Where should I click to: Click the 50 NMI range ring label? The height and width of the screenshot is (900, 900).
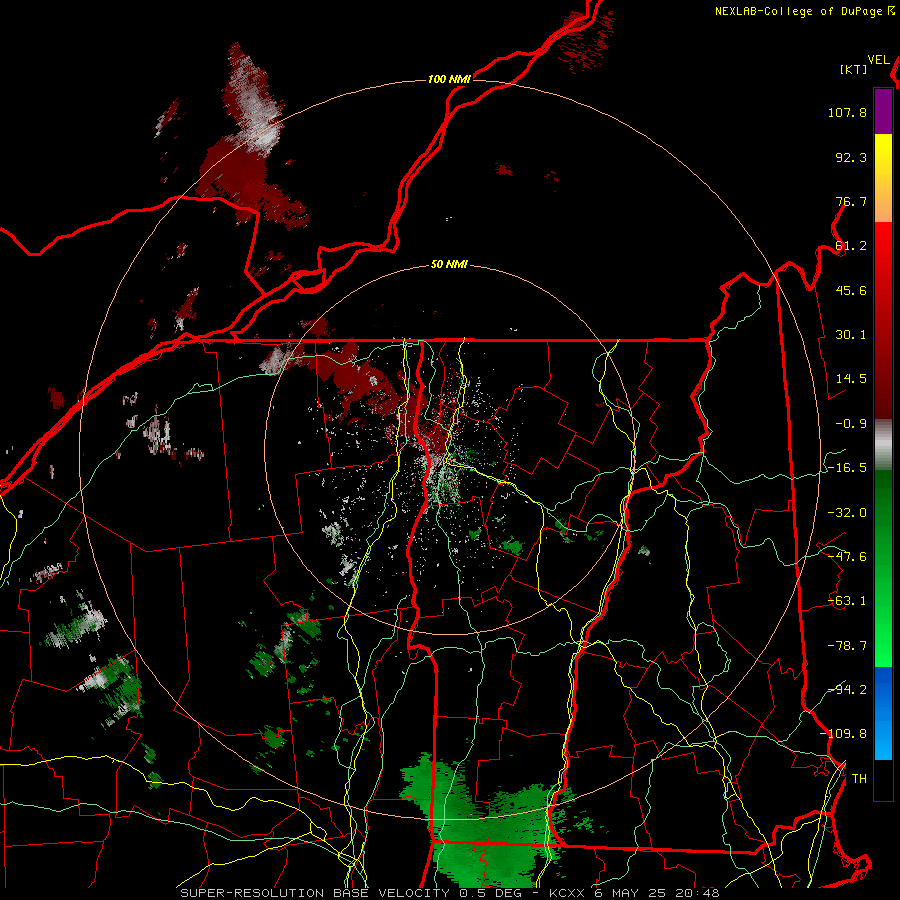pyautogui.click(x=449, y=265)
